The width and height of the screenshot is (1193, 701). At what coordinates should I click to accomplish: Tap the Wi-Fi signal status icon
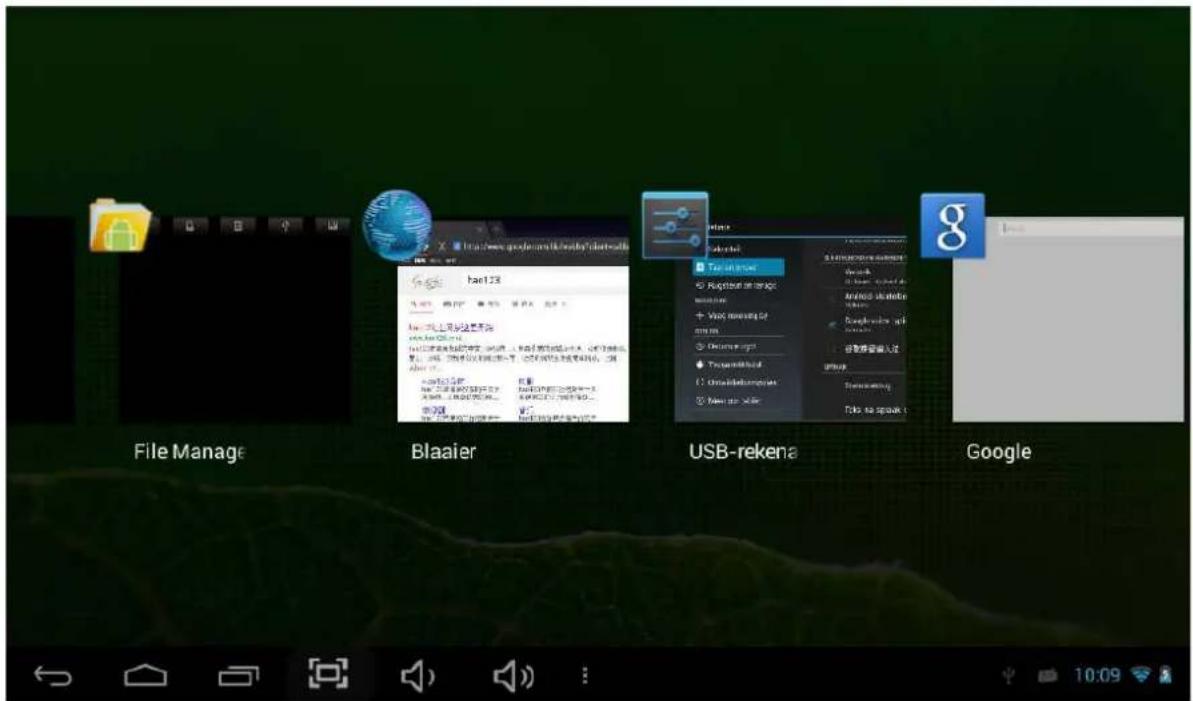tap(1140, 676)
